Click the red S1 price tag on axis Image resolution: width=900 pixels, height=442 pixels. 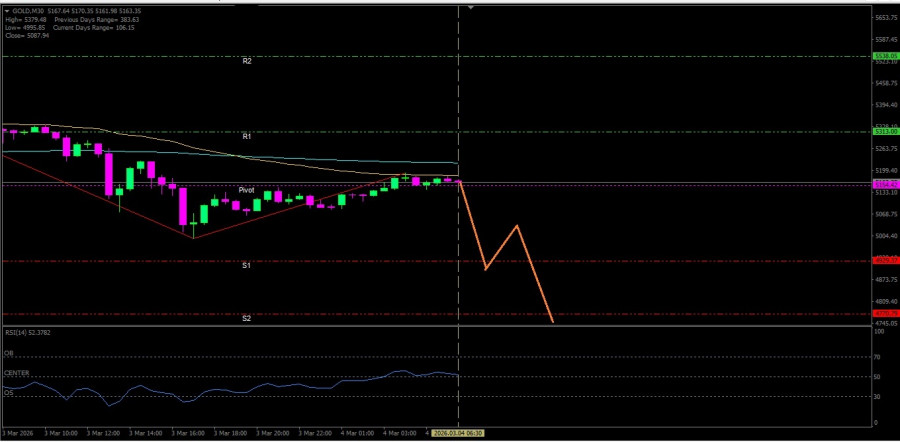pyautogui.click(x=885, y=260)
